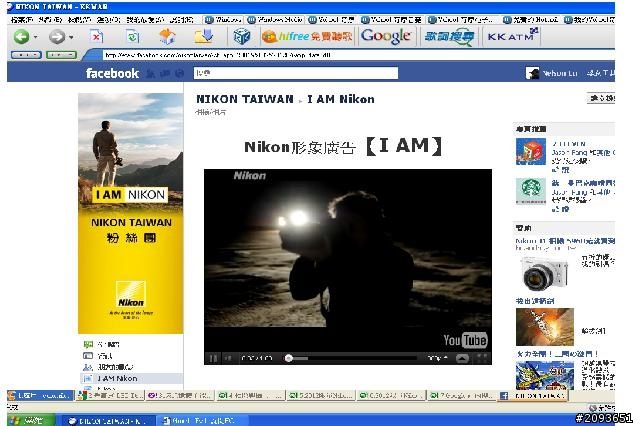Switch to the first orange browser tab
This screenshot has width=640, height=426.
tap(40, 395)
